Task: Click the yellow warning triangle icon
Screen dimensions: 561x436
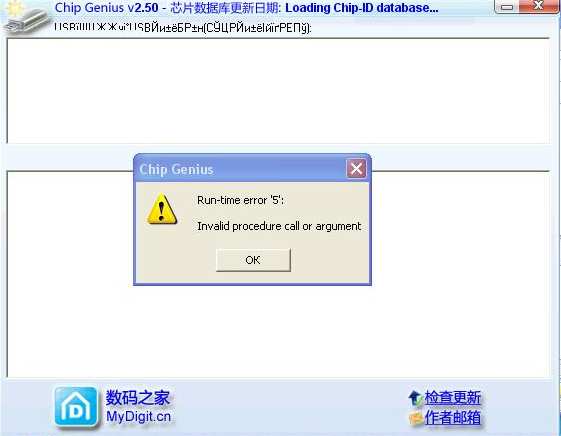Action: (162, 209)
